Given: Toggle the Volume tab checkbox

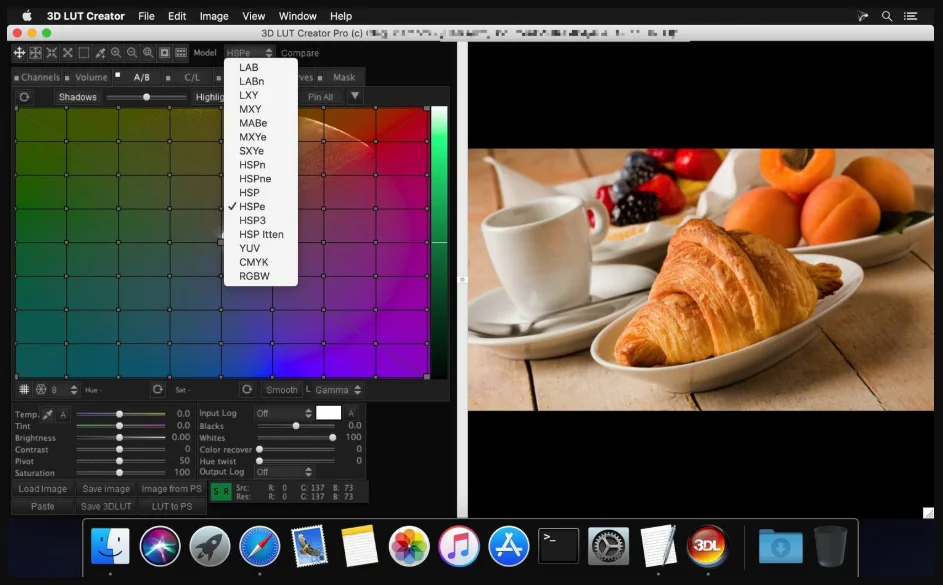Looking at the screenshot, I should coord(67,78).
